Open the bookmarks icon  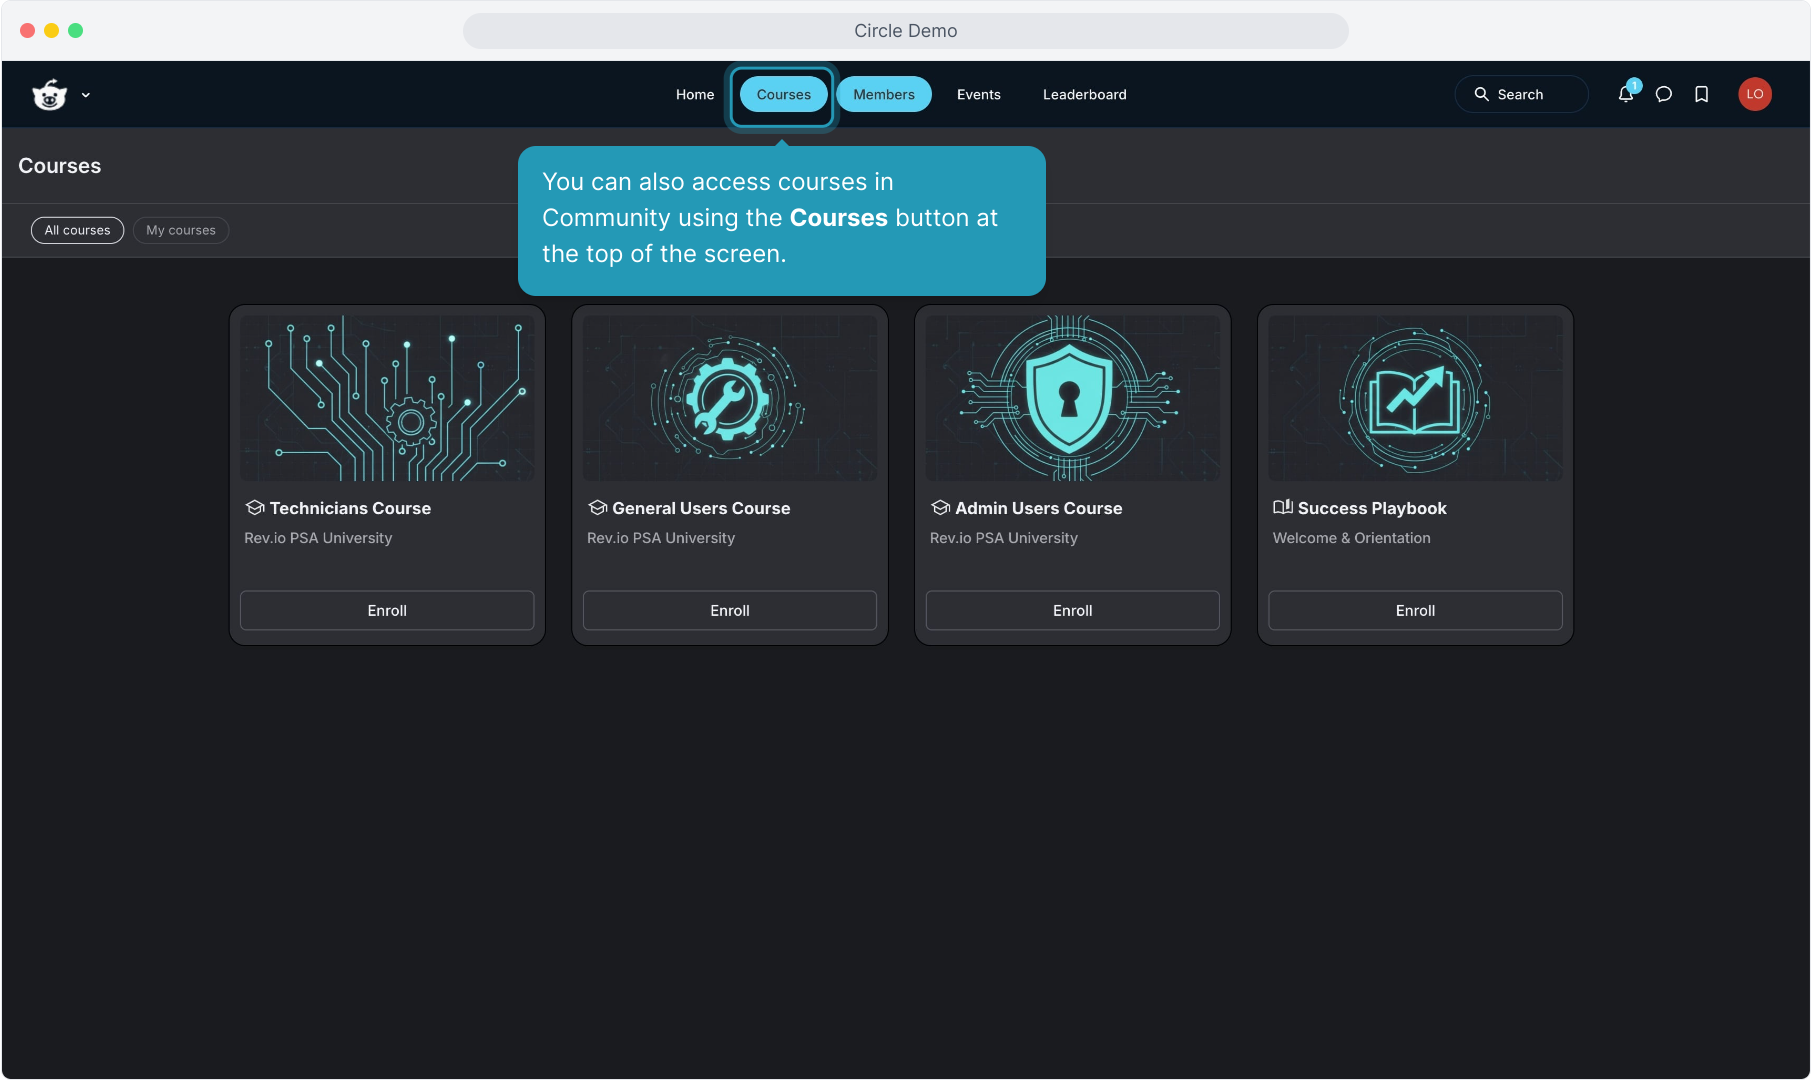tap(1701, 94)
